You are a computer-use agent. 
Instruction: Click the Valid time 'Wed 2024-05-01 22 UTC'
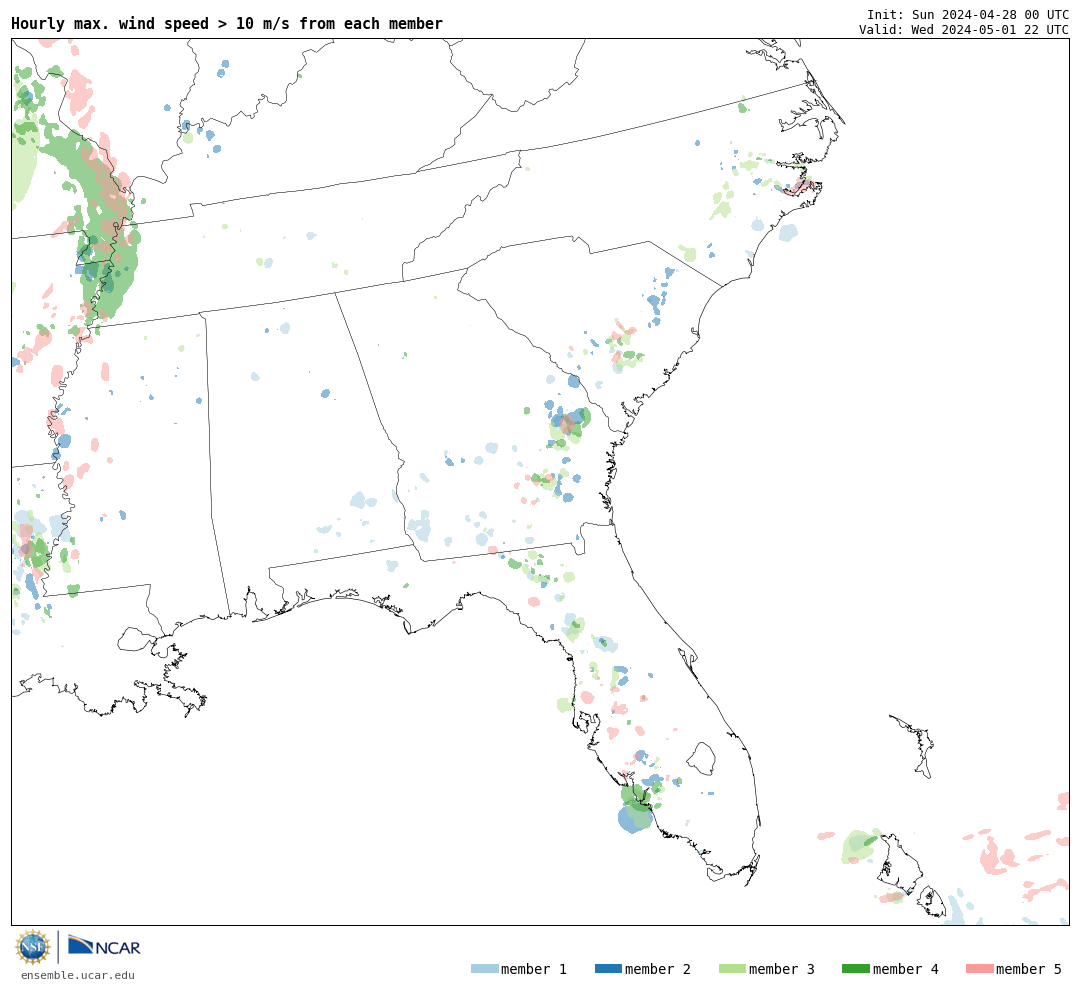990,30
